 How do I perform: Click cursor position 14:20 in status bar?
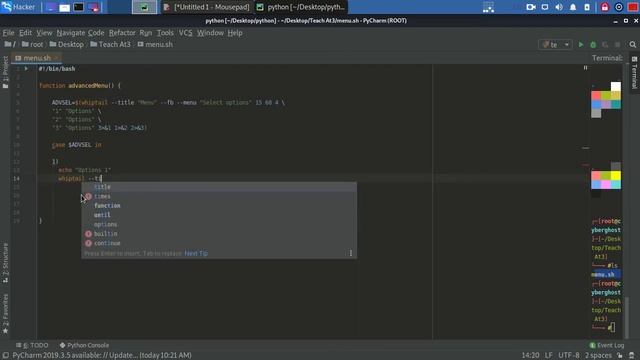click(530, 356)
